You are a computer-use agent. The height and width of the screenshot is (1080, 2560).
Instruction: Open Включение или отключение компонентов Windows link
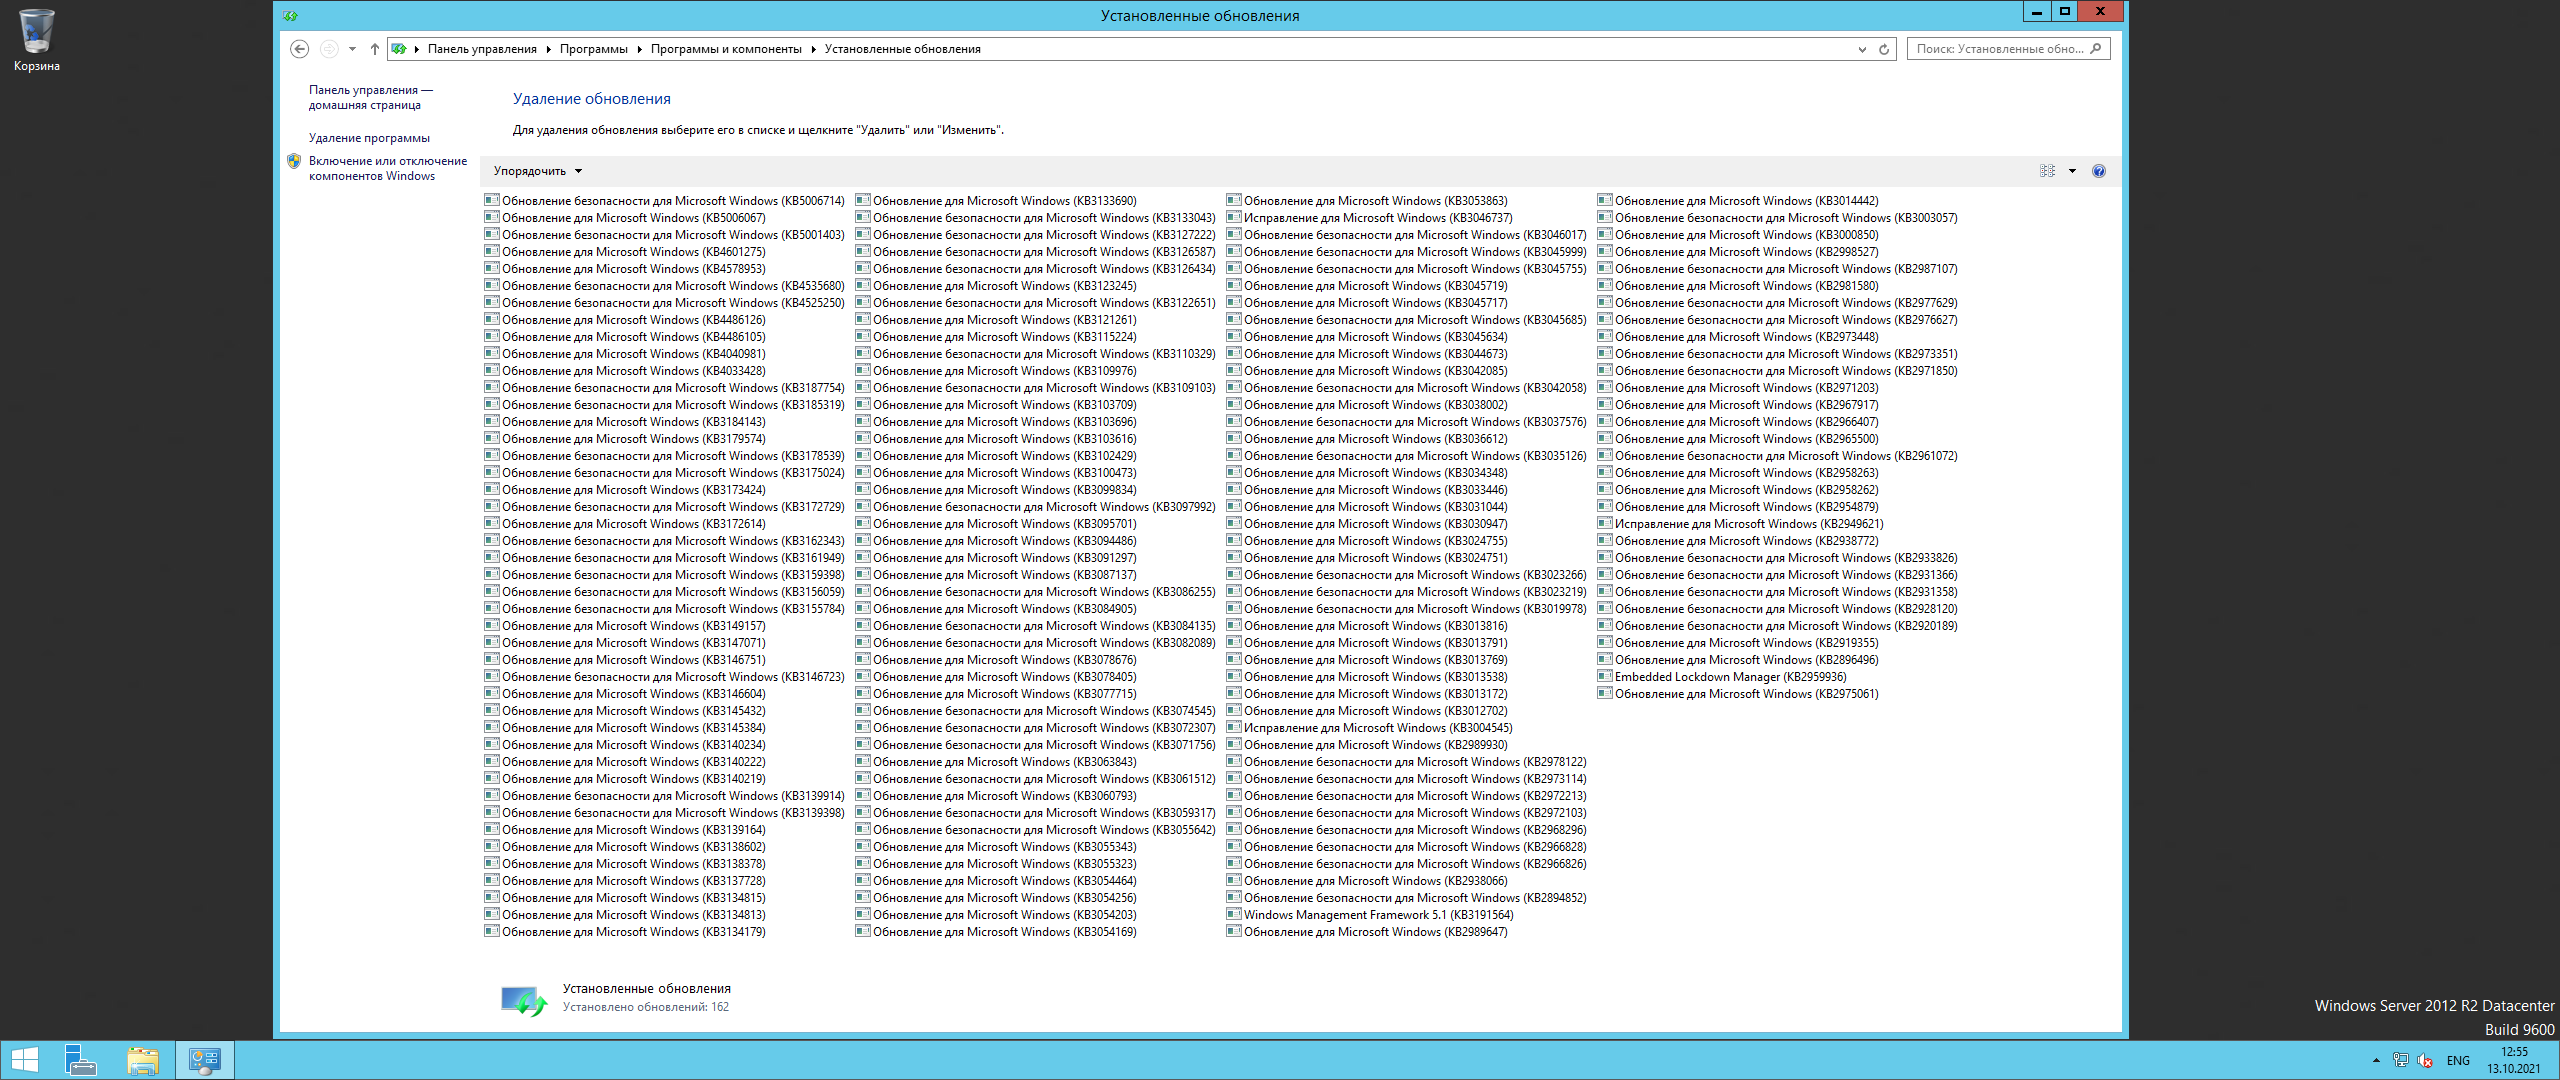tap(388, 168)
